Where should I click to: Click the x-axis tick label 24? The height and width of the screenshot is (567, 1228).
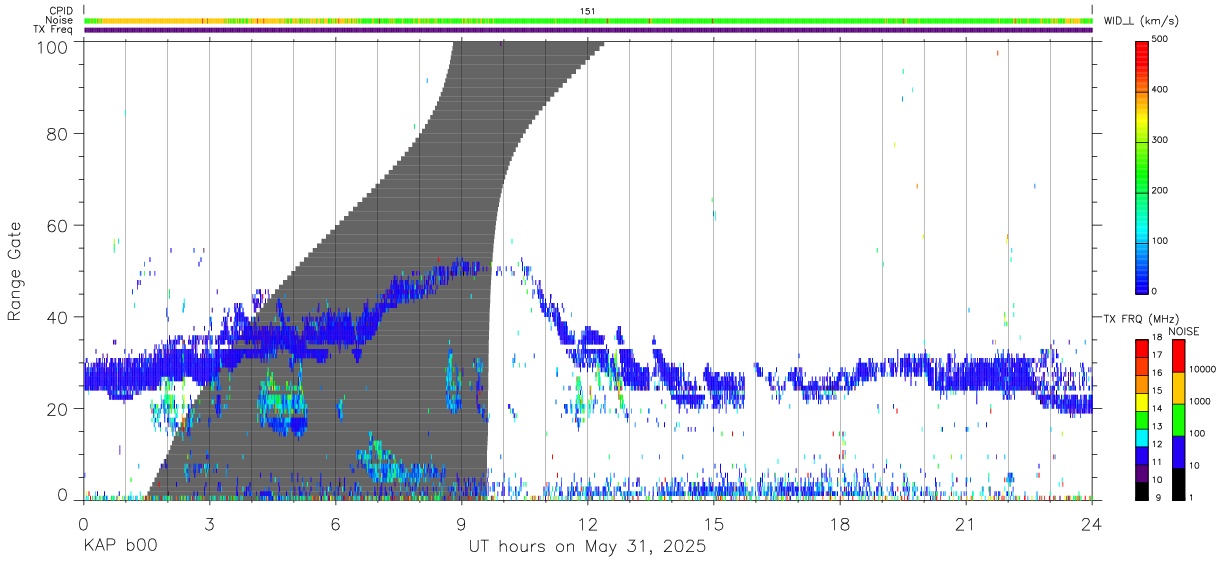1092,523
